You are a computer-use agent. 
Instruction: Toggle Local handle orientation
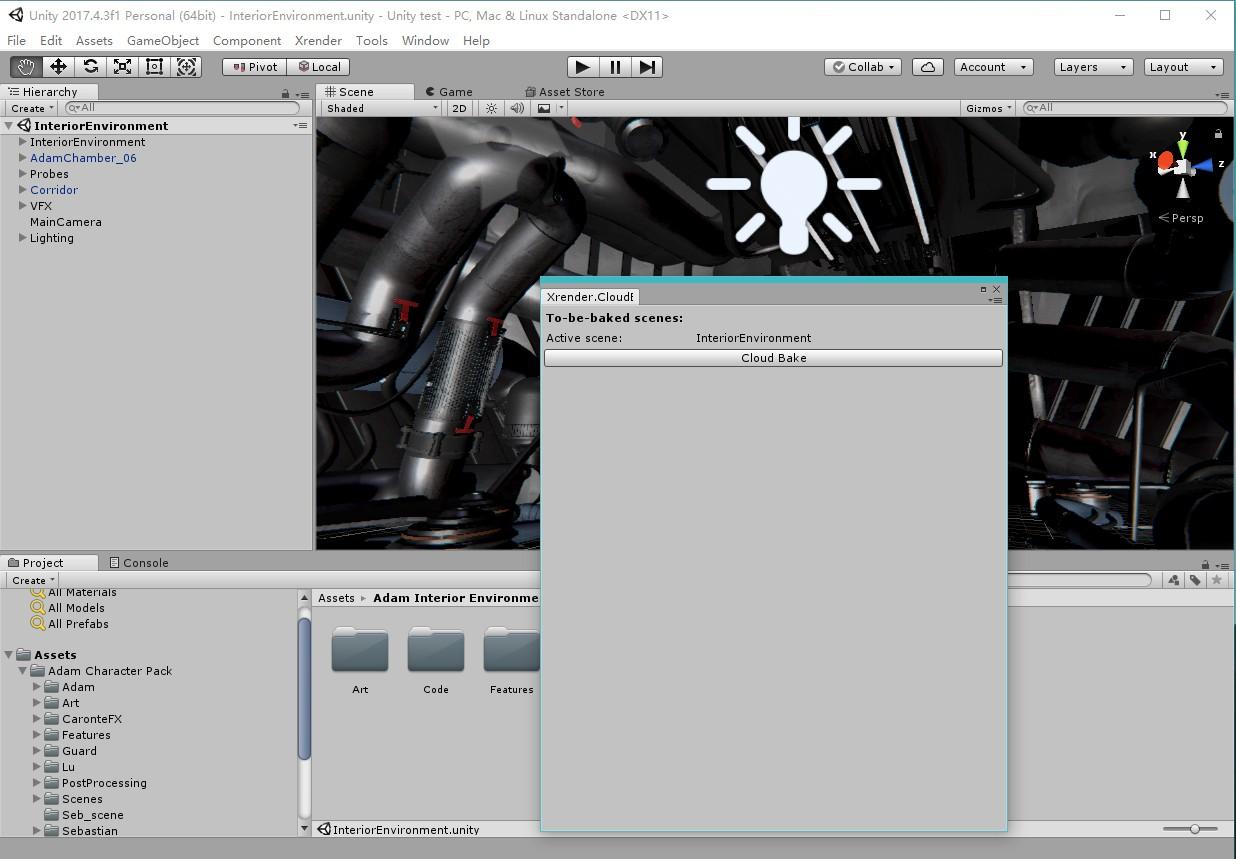319,66
